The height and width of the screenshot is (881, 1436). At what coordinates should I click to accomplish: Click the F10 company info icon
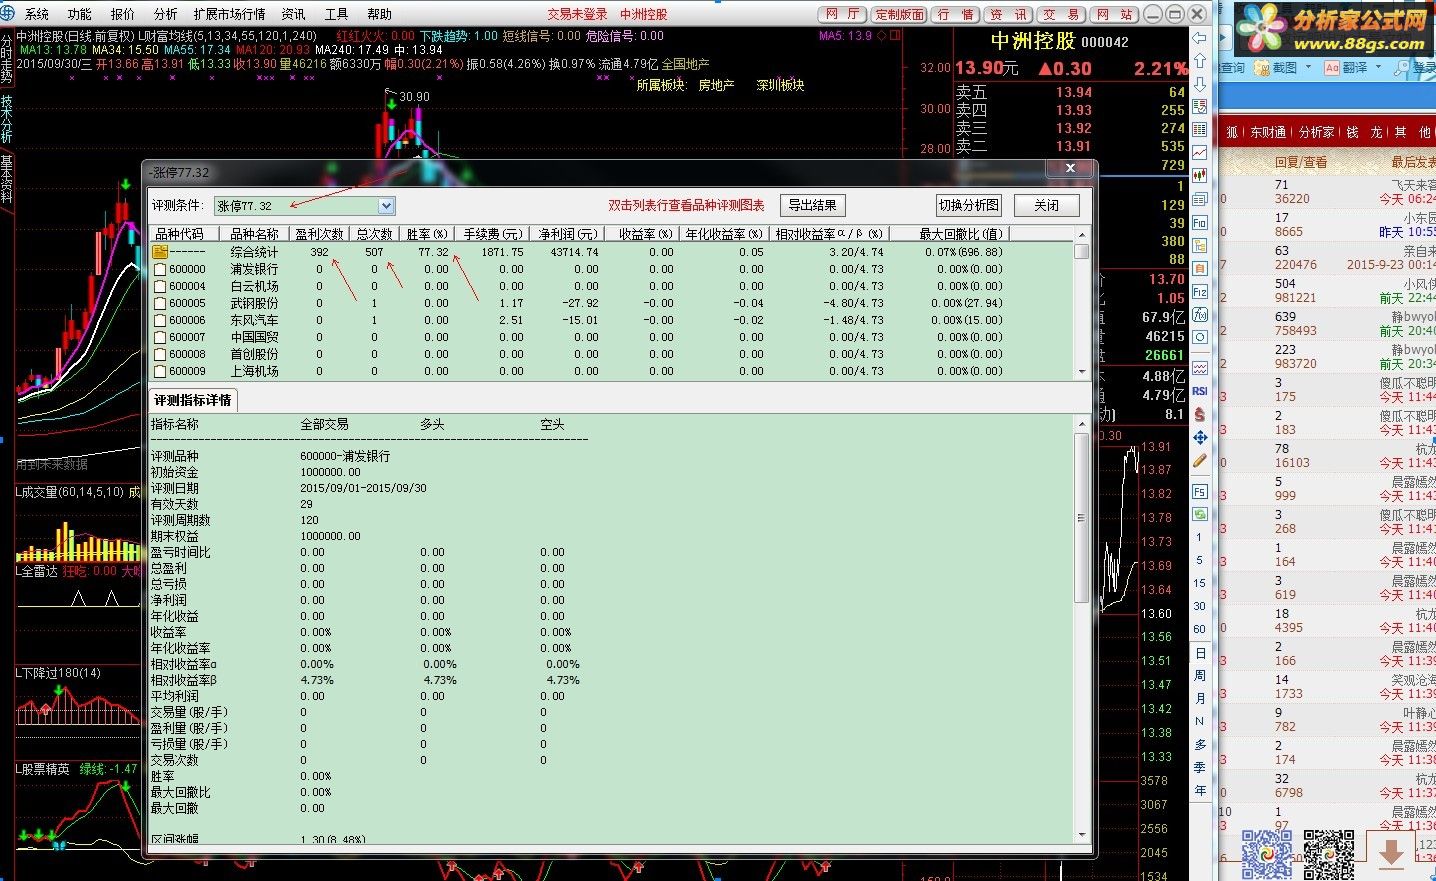(x=1199, y=222)
